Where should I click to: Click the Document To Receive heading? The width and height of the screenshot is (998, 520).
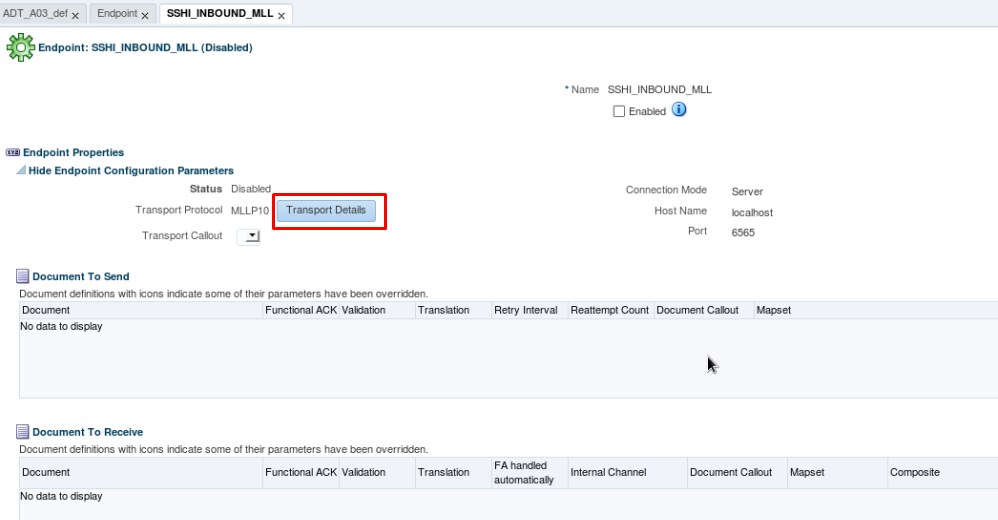coord(88,432)
